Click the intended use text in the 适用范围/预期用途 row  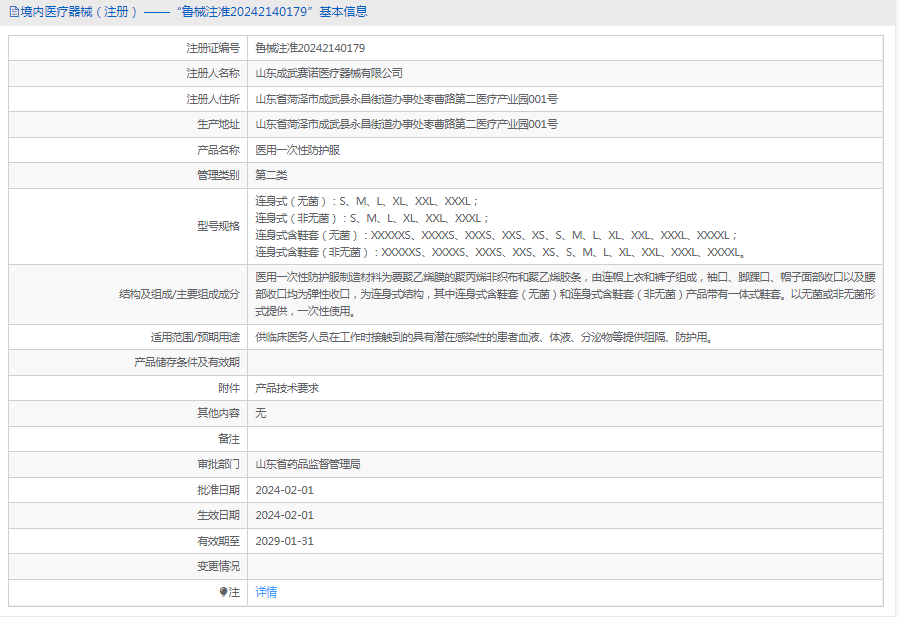tap(484, 337)
